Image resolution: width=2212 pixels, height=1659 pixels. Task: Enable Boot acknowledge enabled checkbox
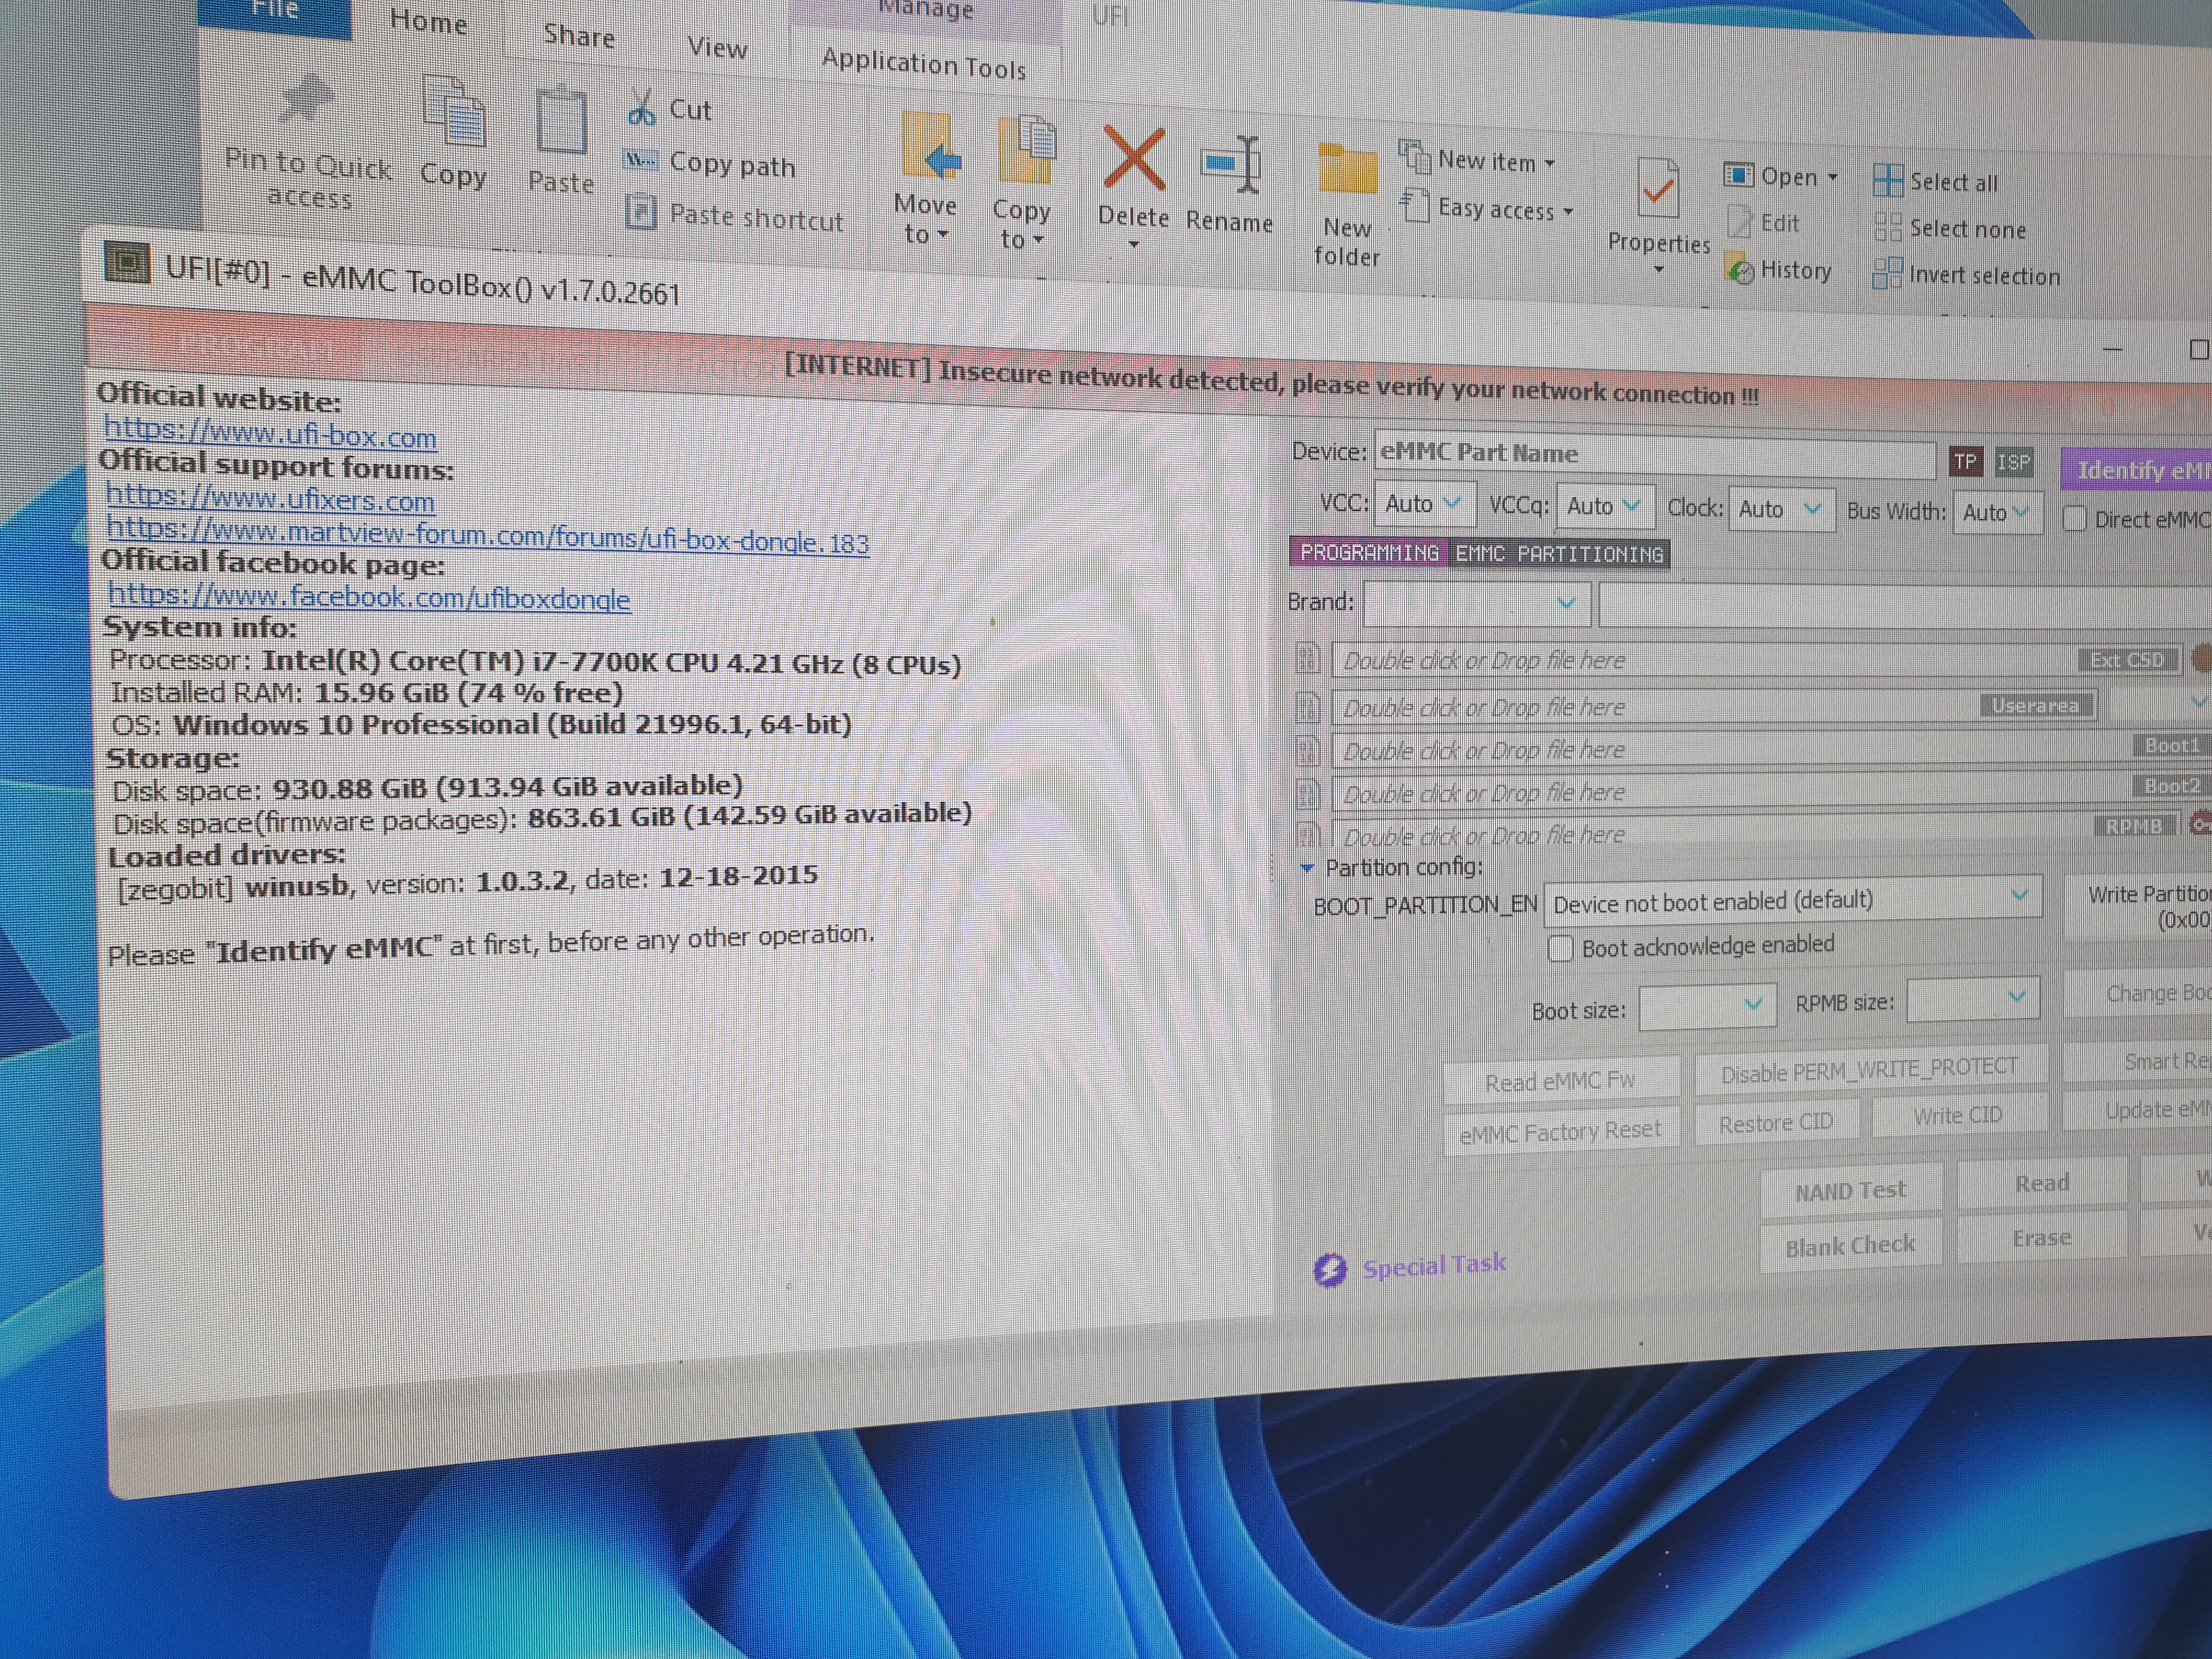pyautogui.click(x=1560, y=948)
